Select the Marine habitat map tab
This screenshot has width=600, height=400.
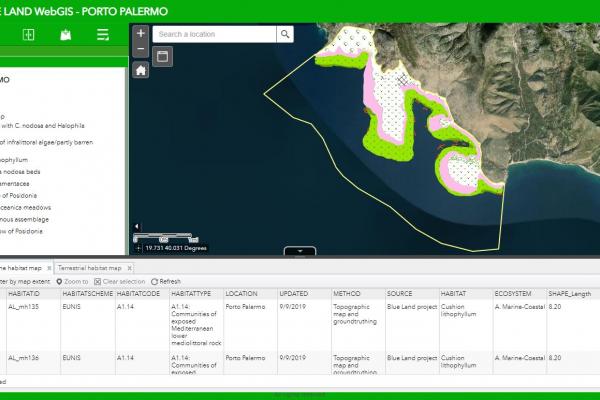[20, 268]
